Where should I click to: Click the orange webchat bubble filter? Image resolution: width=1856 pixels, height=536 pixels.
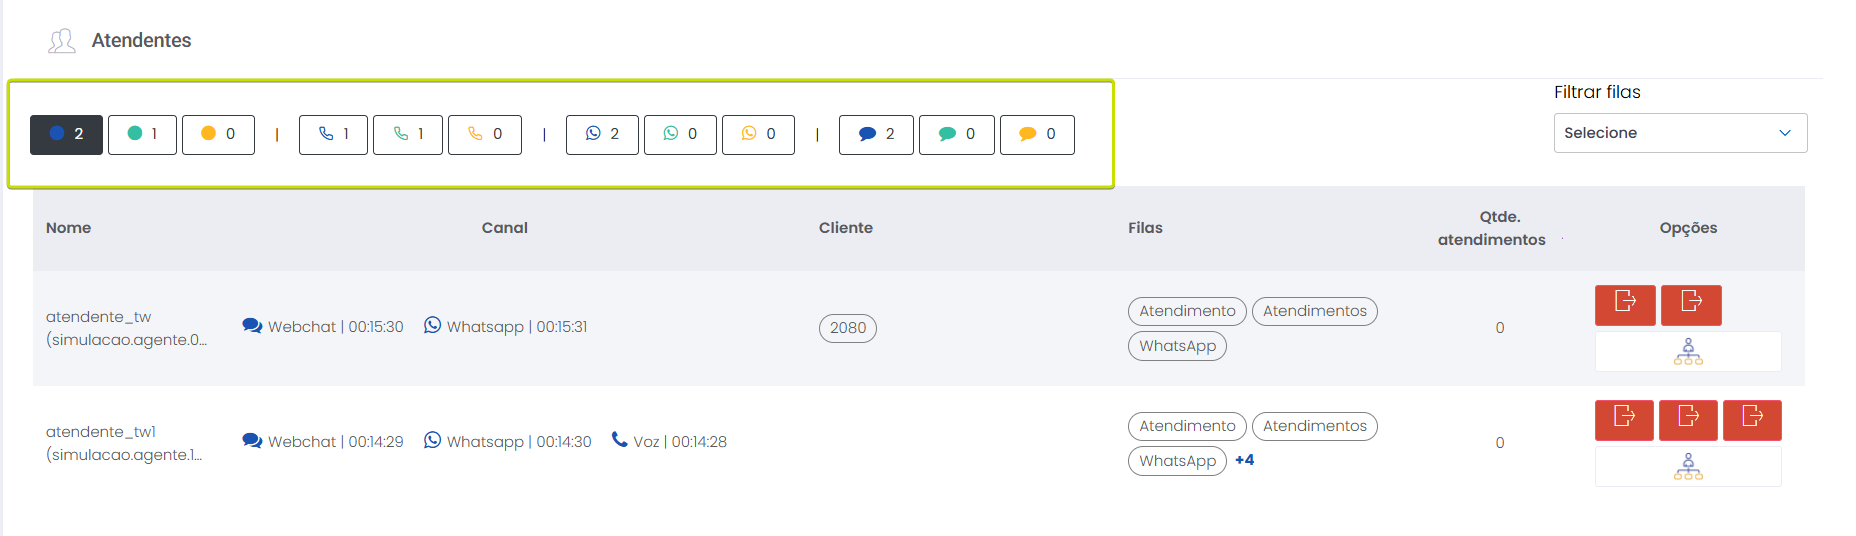pyautogui.click(x=1037, y=135)
